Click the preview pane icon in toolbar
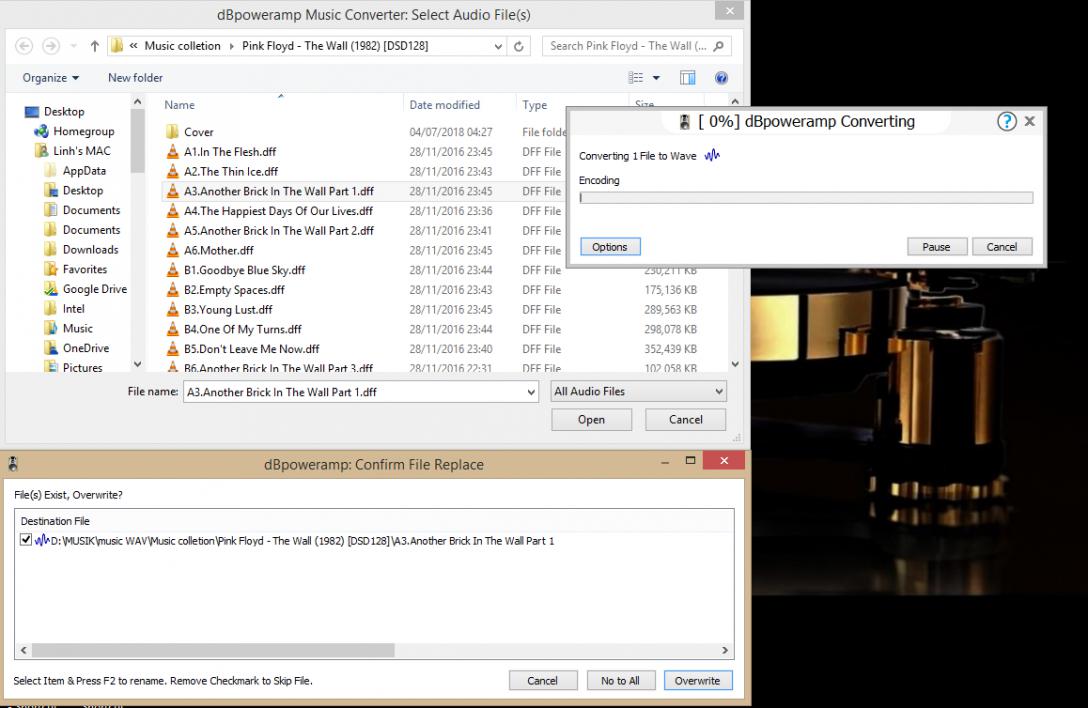The height and width of the screenshot is (708, 1088). tap(688, 78)
